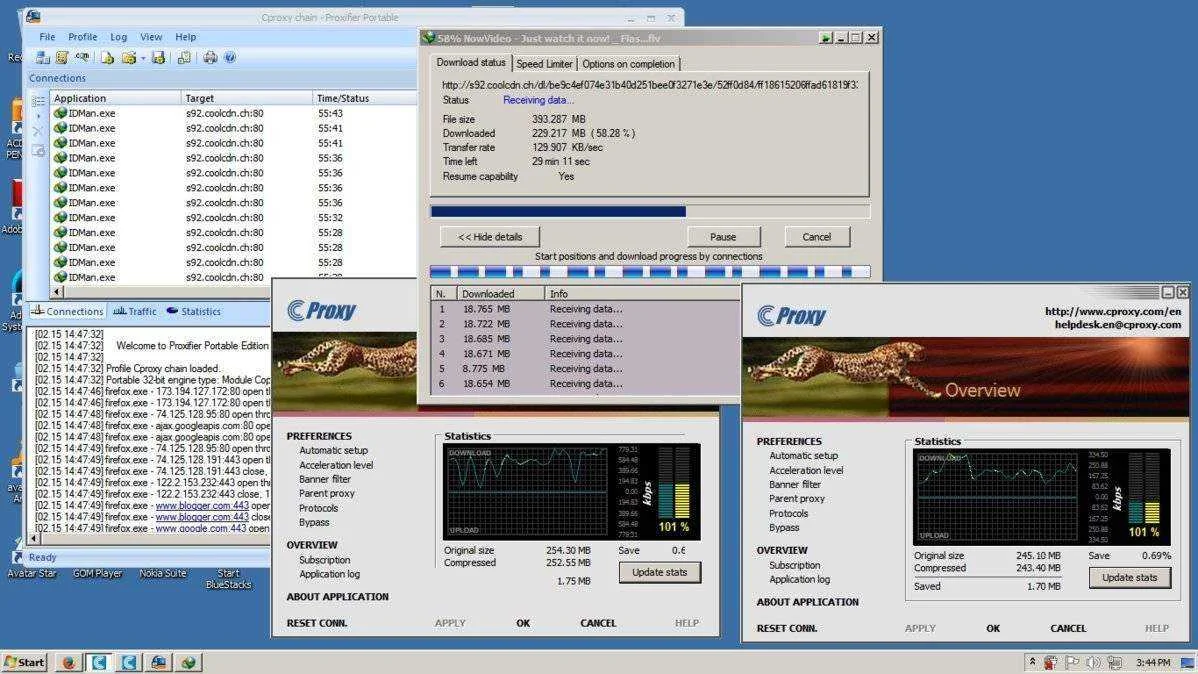Click OK in the Cproxy Overview window

[992, 628]
